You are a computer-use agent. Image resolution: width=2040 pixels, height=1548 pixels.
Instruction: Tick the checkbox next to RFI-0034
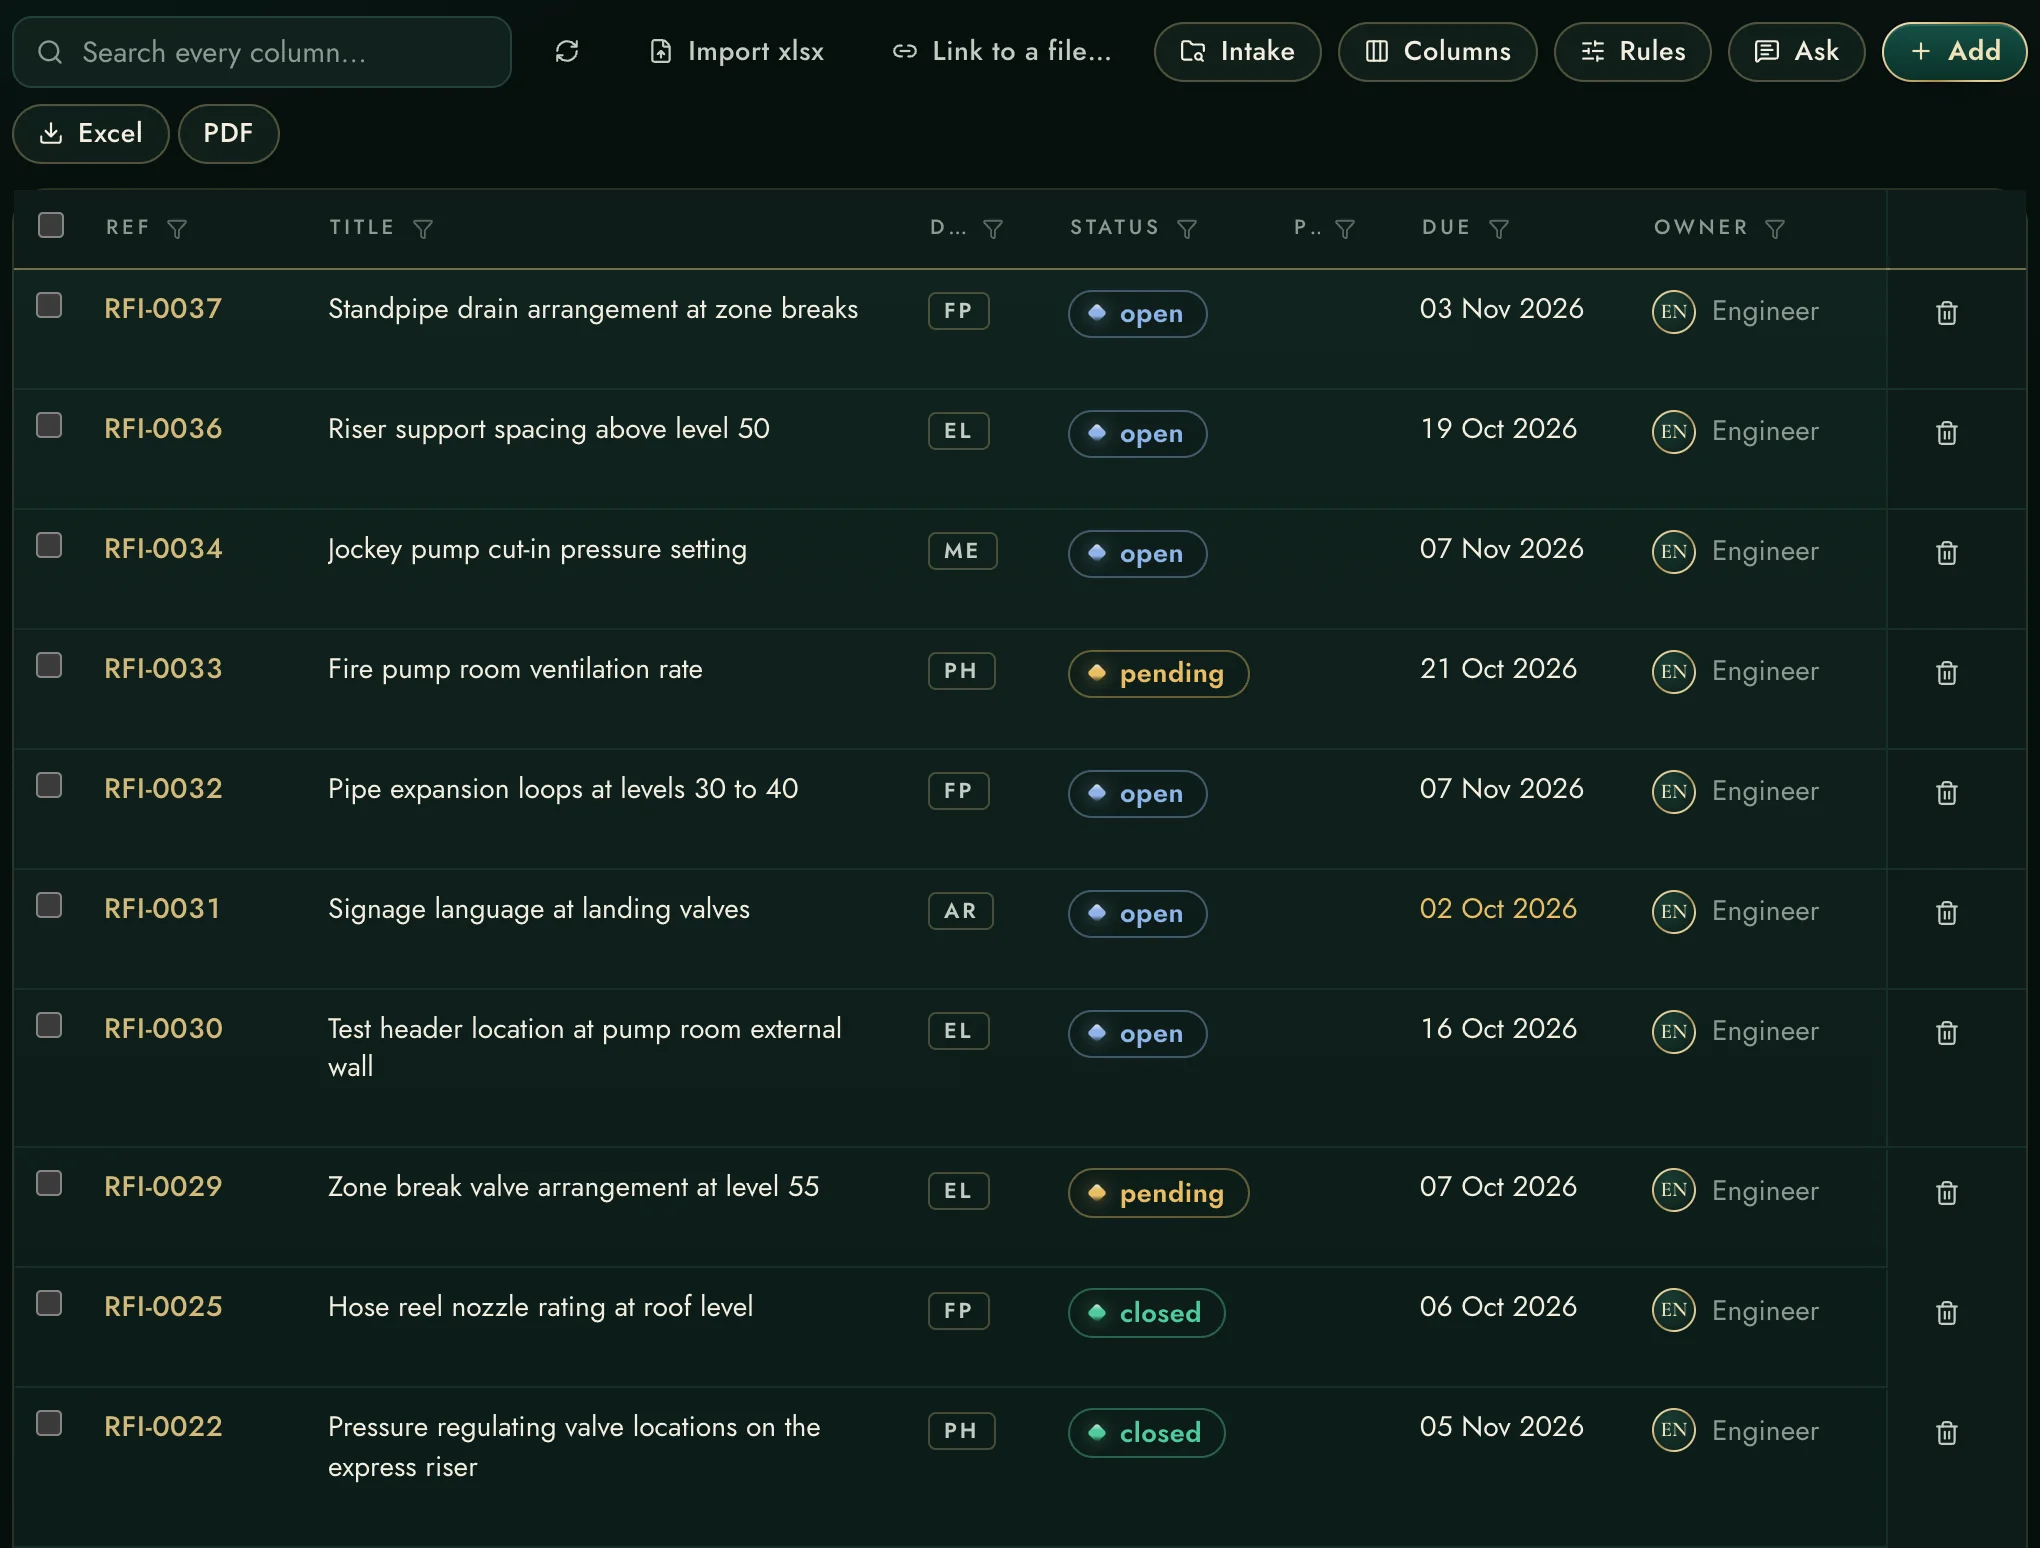coord(49,545)
